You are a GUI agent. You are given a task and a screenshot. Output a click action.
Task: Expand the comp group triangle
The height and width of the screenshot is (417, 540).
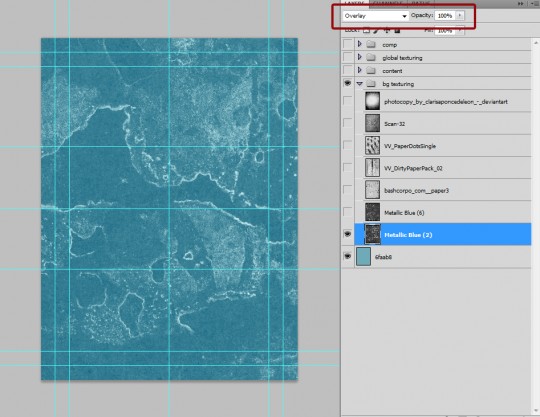[x=360, y=44]
